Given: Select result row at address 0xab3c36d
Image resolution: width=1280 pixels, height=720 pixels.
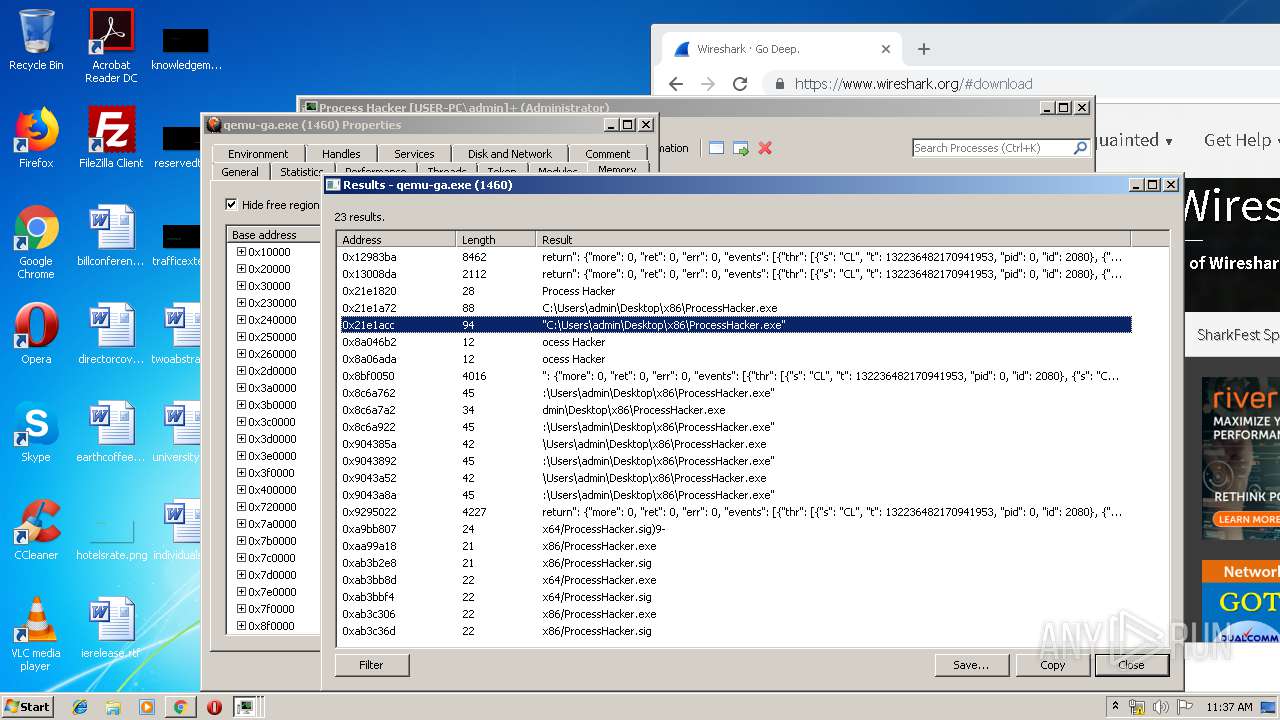Looking at the screenshot, I should [x=735, y=631].
